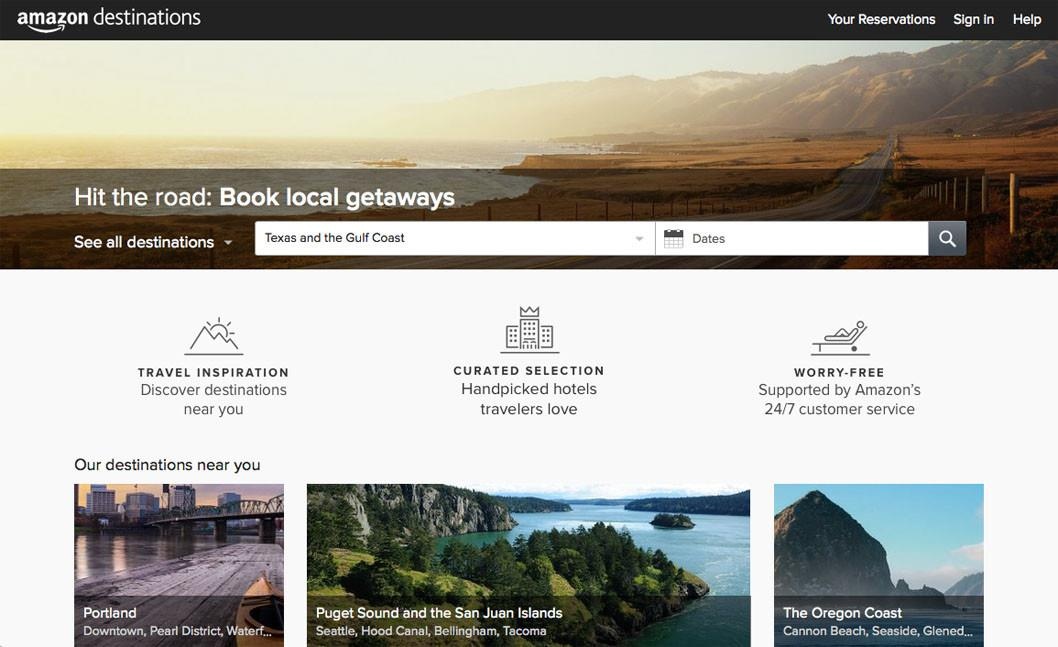
Task: Click the Travel Inspiration mountain sun icon
Action: pos(213,336)
